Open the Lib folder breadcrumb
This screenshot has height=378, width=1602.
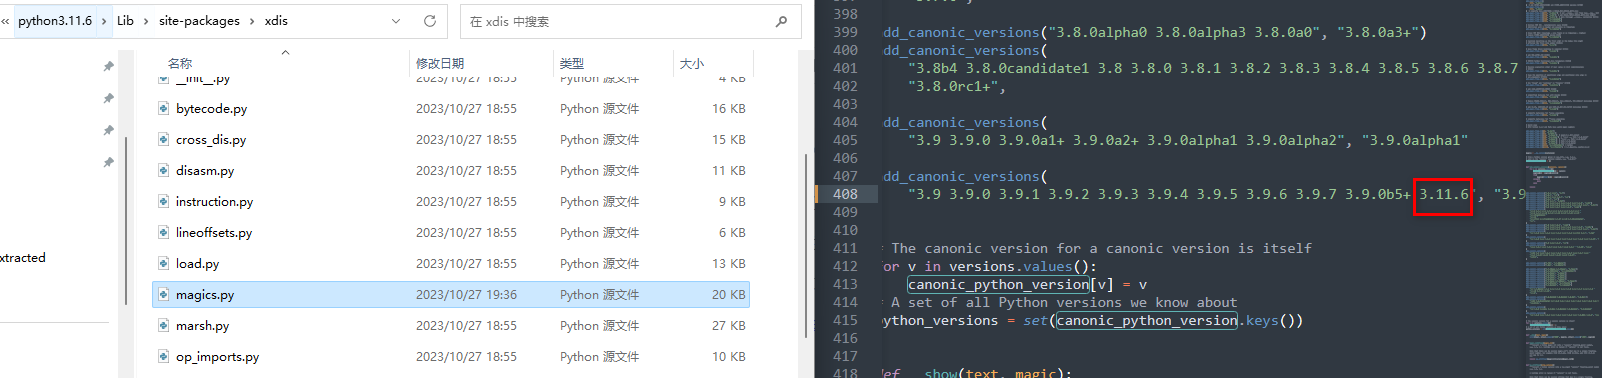pos(125,20)
